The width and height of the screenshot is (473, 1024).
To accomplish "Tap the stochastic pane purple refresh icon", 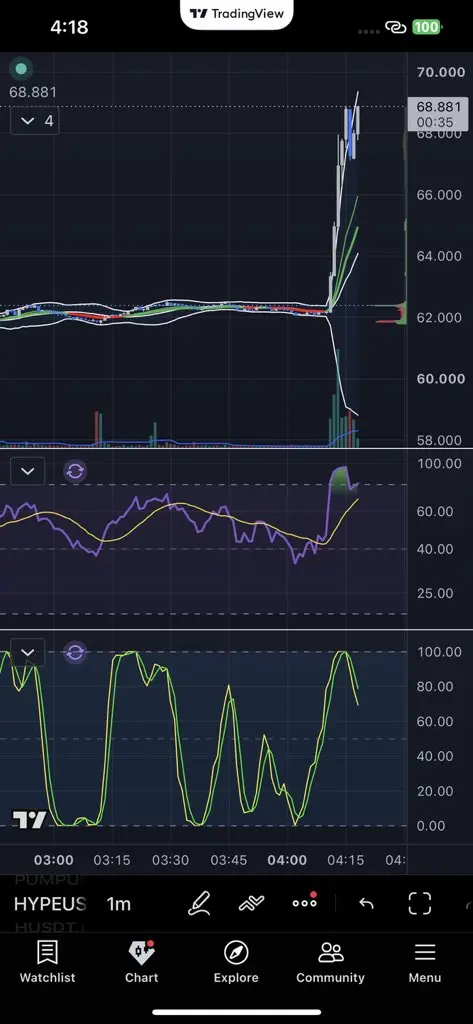I will pos(75,652).
